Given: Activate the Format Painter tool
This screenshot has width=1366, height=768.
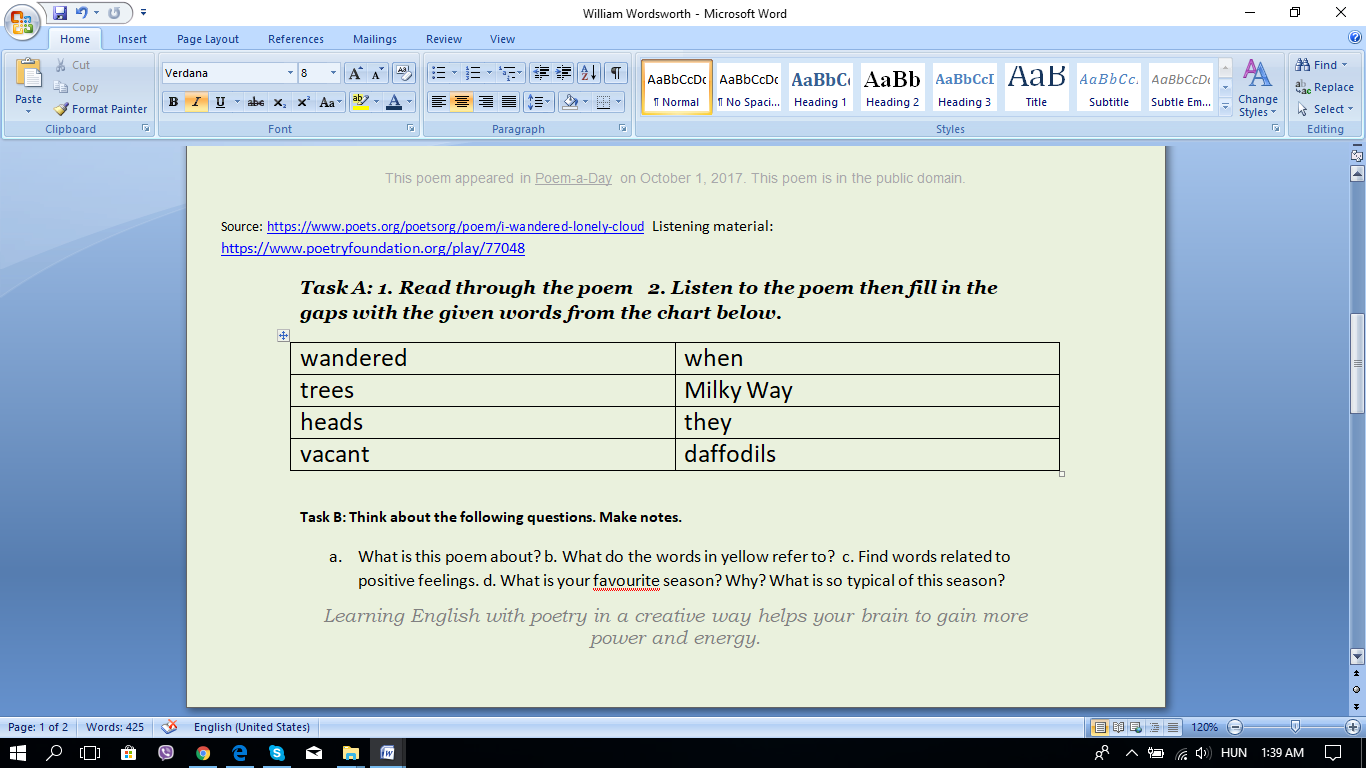Looking at the screenshot, I should (100, 109).
